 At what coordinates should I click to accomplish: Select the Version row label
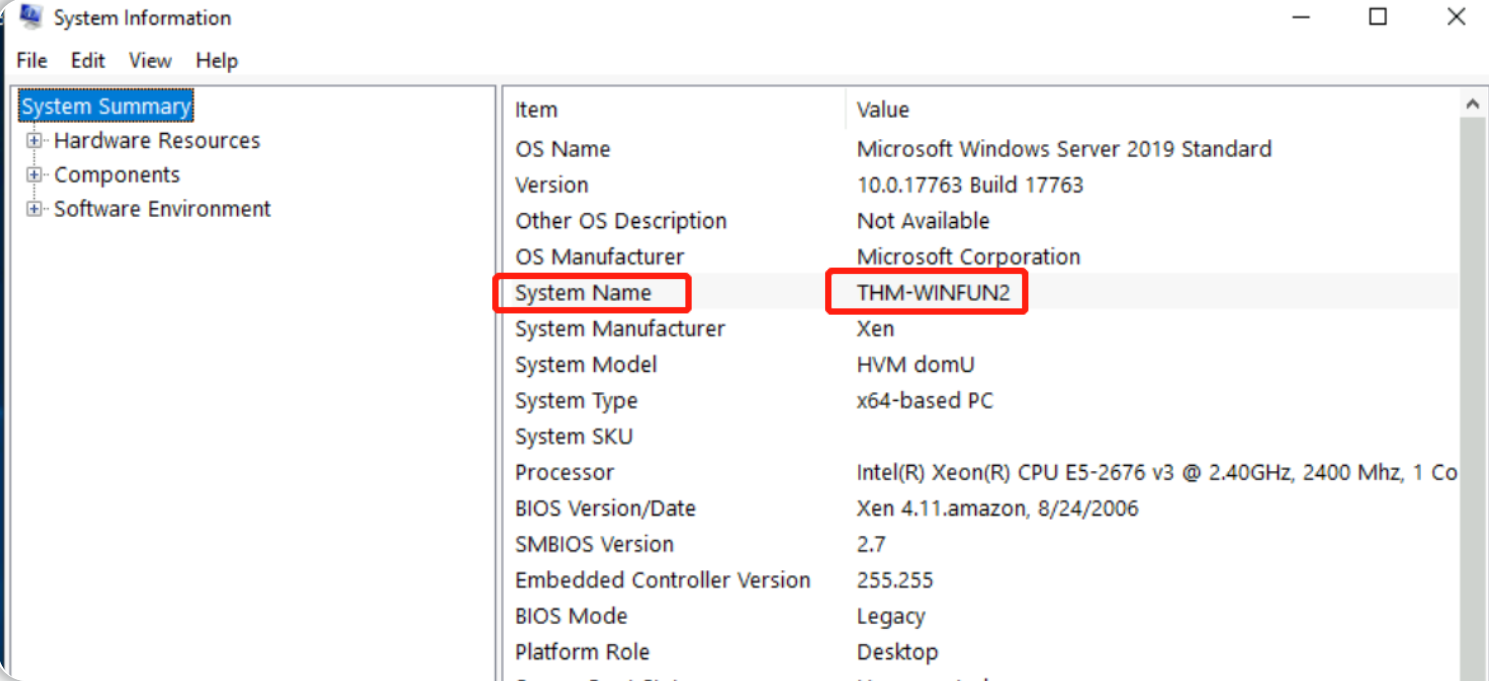pyautogui.click(x=551, y=185)
